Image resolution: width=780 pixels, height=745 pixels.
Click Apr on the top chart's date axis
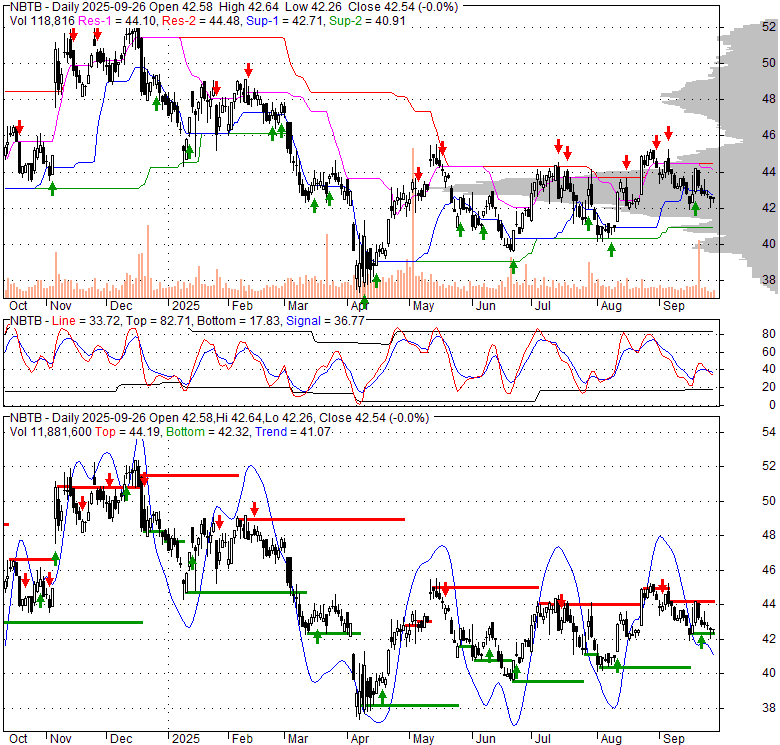click(360, 306)
